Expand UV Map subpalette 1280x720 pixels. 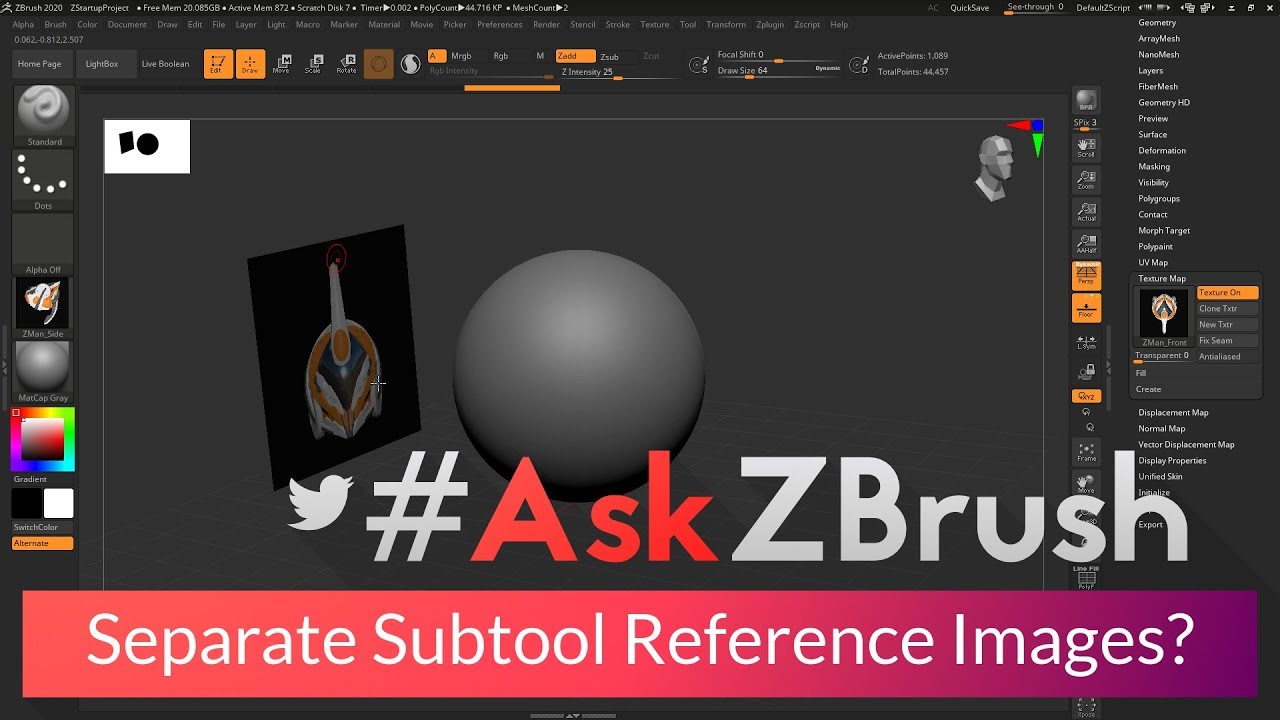(x=1153, y=262)
